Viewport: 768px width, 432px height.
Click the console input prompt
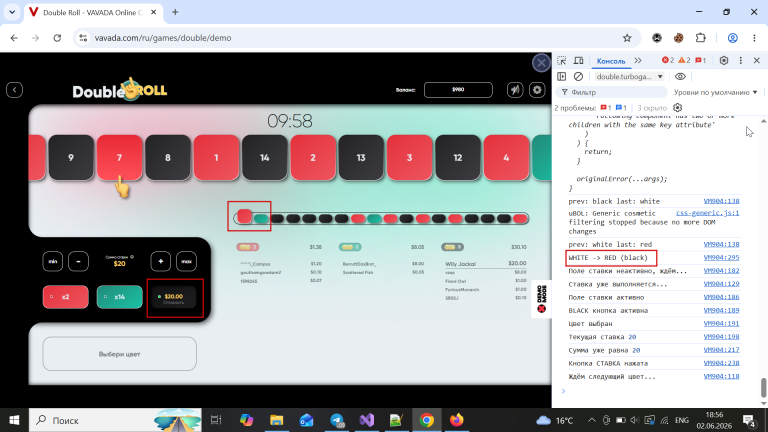pyautogui.click(x=656, y=391)
